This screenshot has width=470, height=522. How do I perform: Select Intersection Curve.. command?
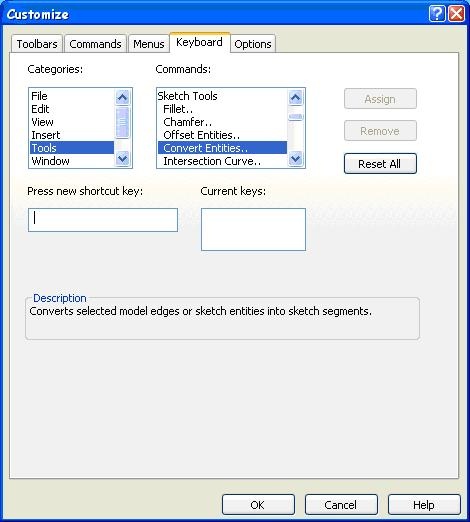(x=222, y=161)
